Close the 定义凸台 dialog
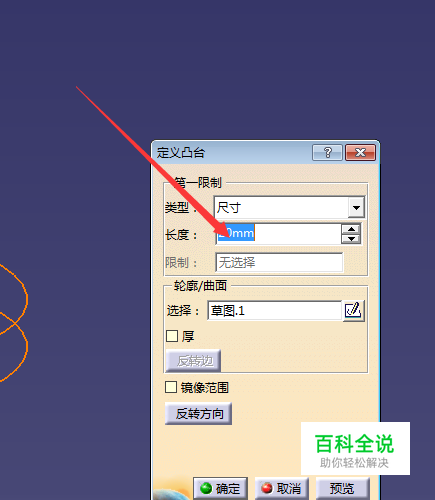The height and width of the screenshot is (500, 435). coord(360,153)
